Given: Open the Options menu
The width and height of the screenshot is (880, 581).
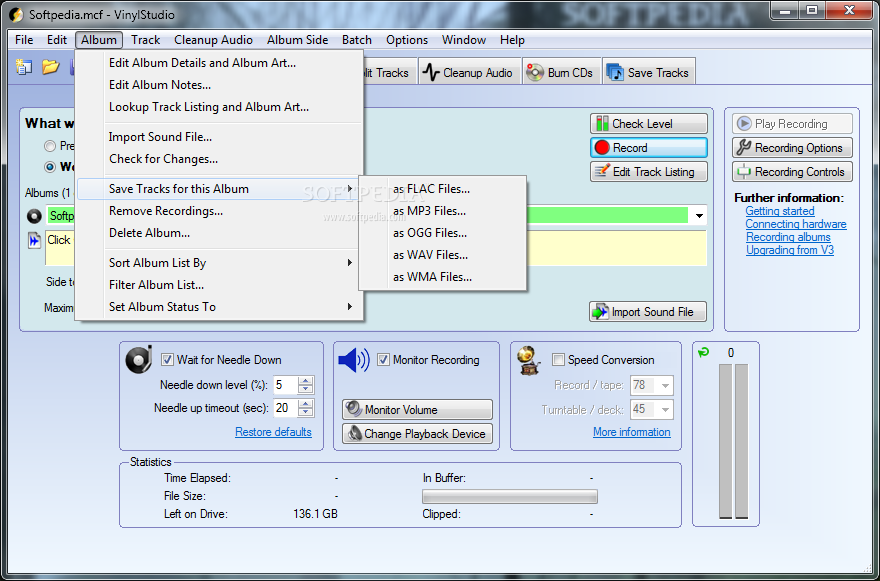Looking at the screenshot, I should pyautogui.click(x=407, y=40).
